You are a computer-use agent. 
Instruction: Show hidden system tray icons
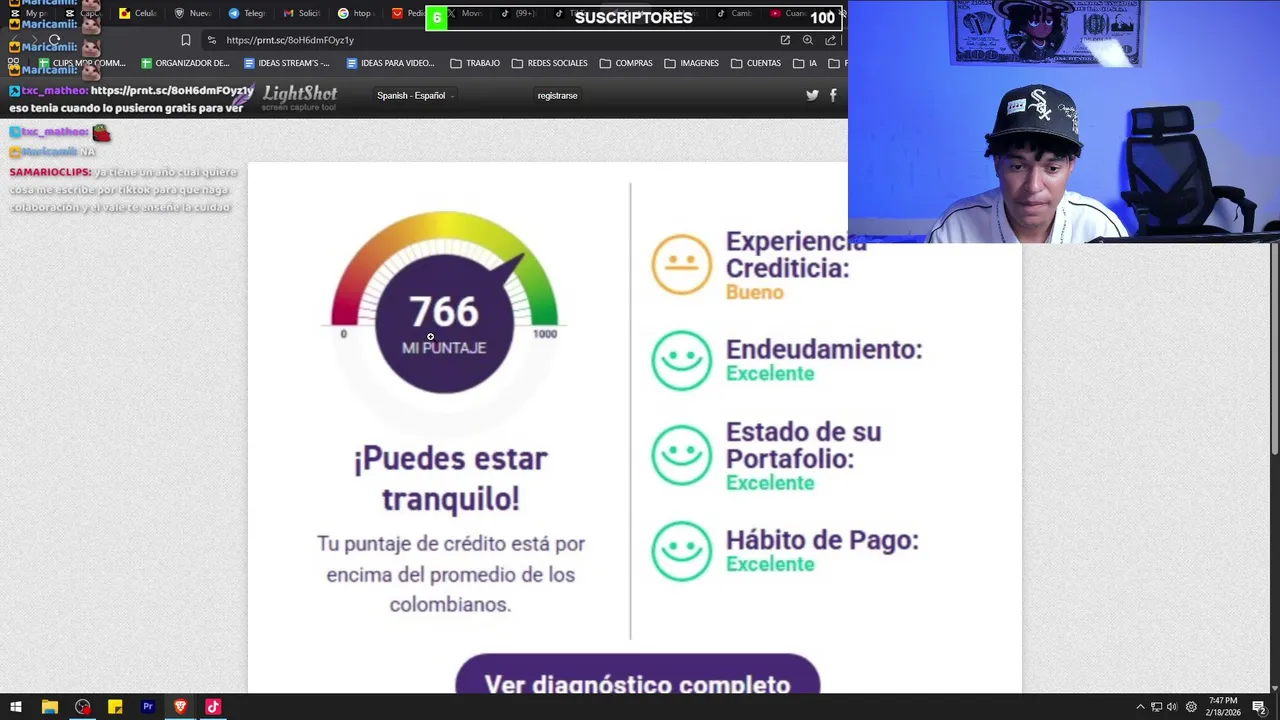point(1140,707)
